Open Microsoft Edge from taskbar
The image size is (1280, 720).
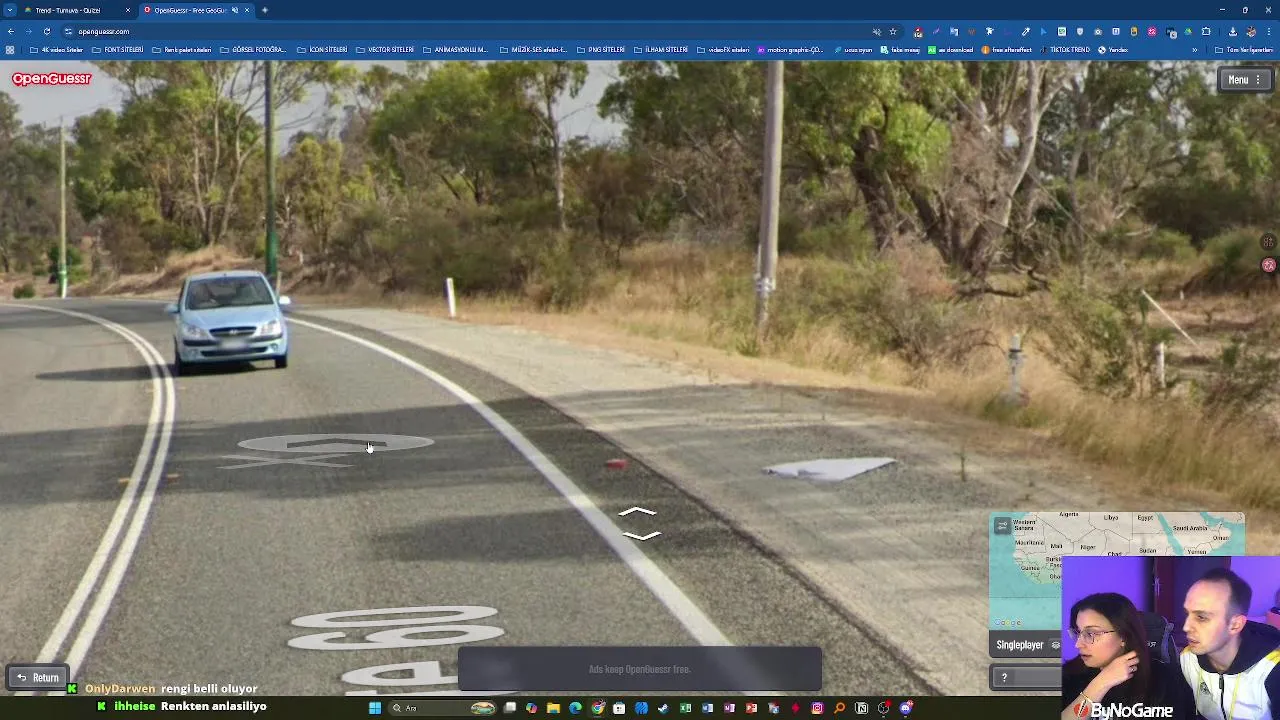575,708
